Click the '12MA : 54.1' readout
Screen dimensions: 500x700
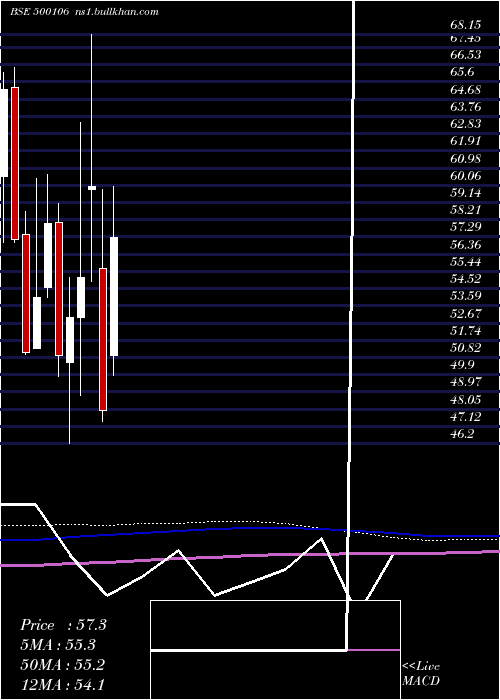(x=63, y=685)
